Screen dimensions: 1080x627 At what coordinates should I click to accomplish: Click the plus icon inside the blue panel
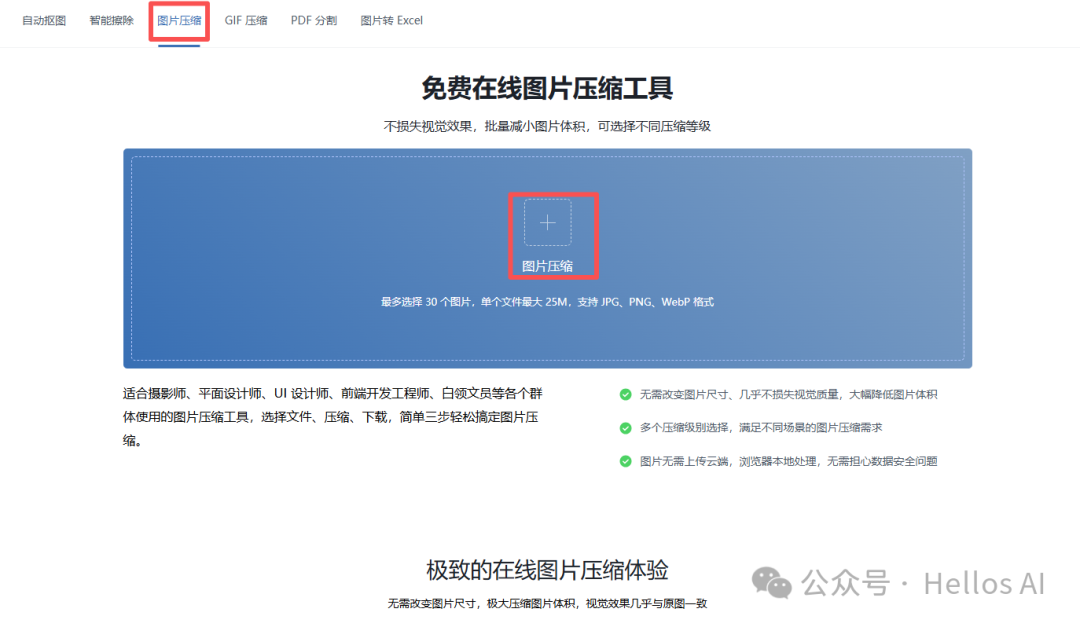tap(547, 222)
